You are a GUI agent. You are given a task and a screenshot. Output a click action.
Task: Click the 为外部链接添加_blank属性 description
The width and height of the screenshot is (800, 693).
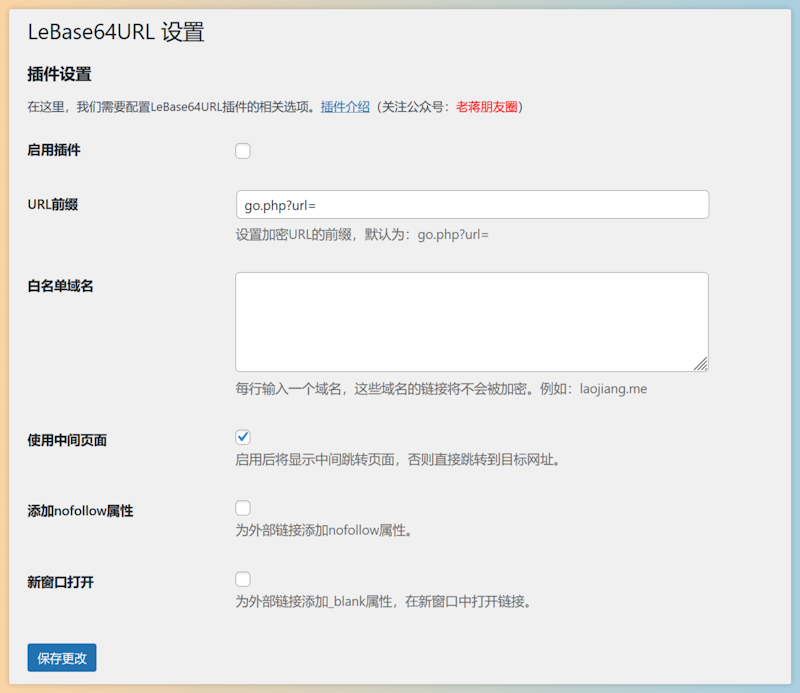coord(384,602)
